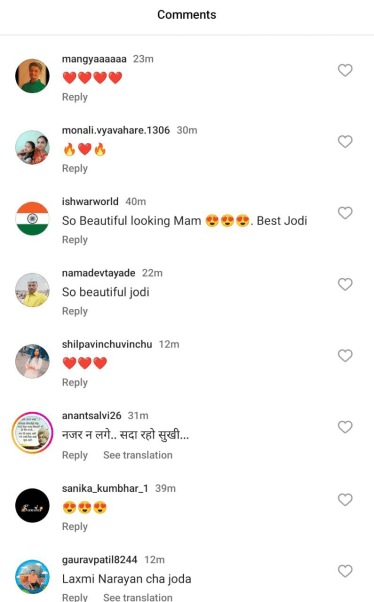The width and height of the screenshot is (374, 602).
Task: Like mangyaaaaaa's hearts comment
Action: [345, 70]
